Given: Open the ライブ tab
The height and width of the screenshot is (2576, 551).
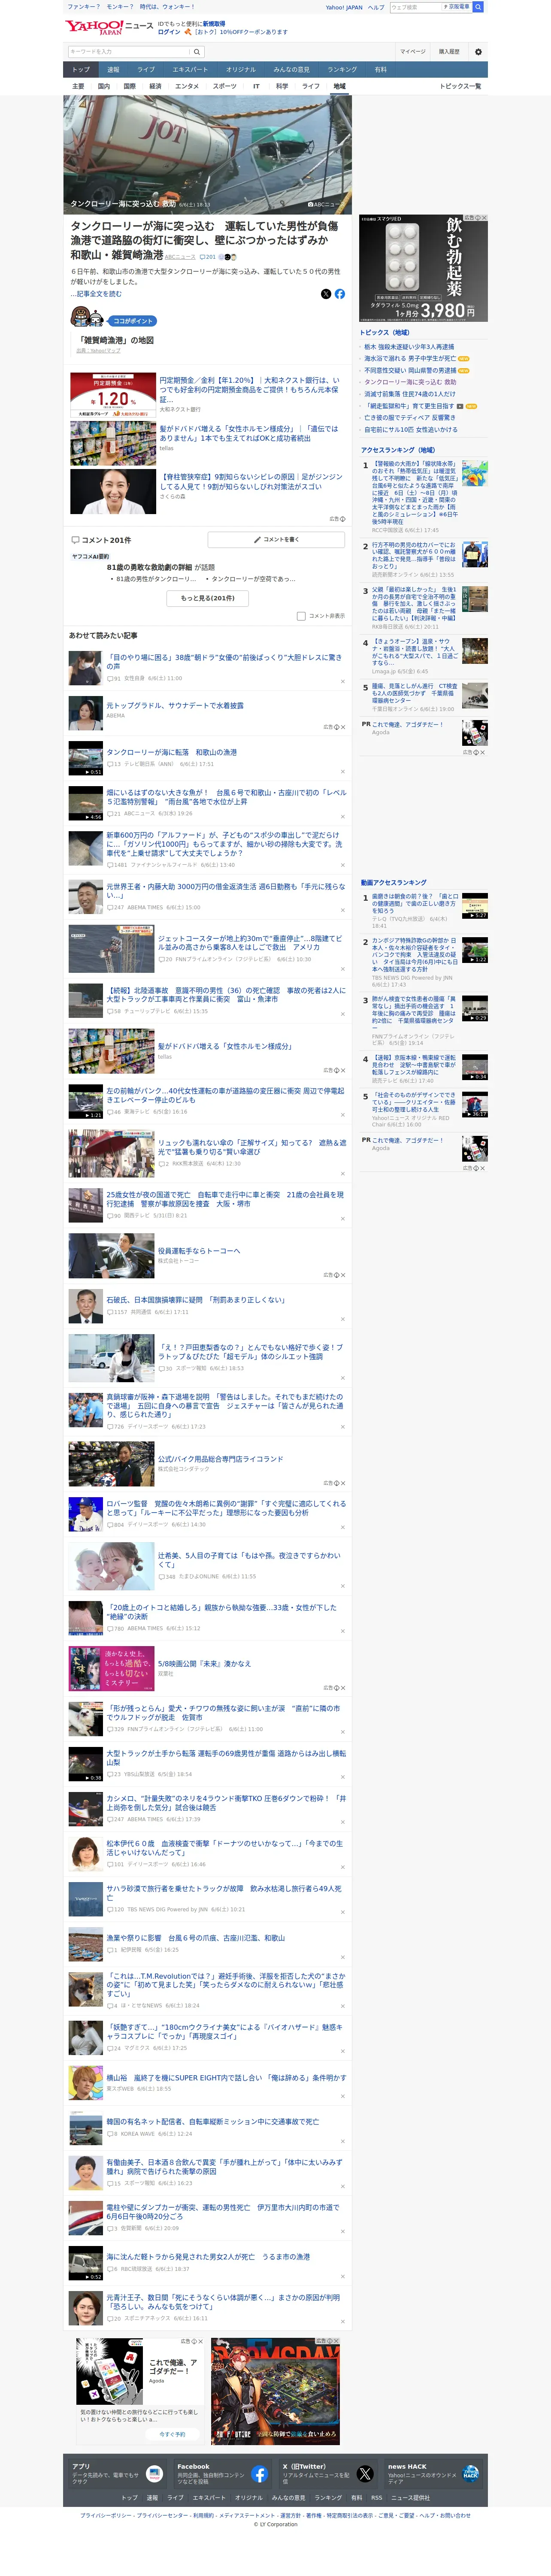Looking at the screenshot, I should click(x=146, y=70).
